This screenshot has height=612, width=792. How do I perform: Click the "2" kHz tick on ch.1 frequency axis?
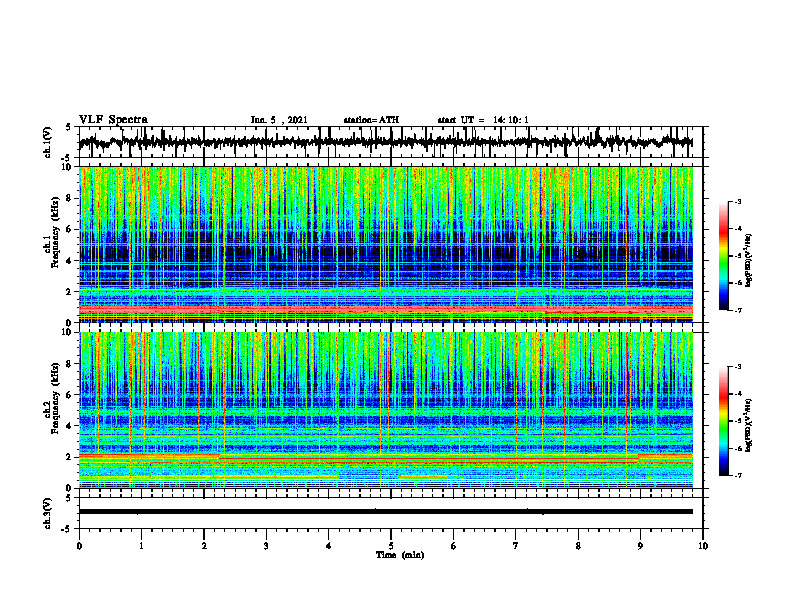coord(69,291)
